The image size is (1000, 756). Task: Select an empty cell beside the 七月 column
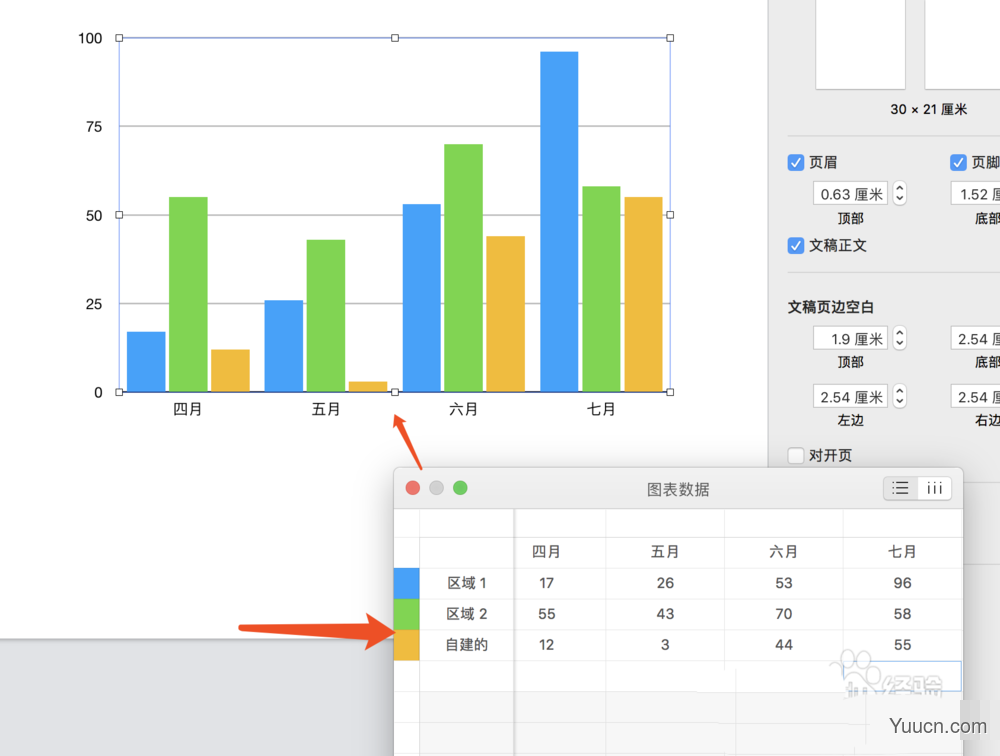coord(903,676)
